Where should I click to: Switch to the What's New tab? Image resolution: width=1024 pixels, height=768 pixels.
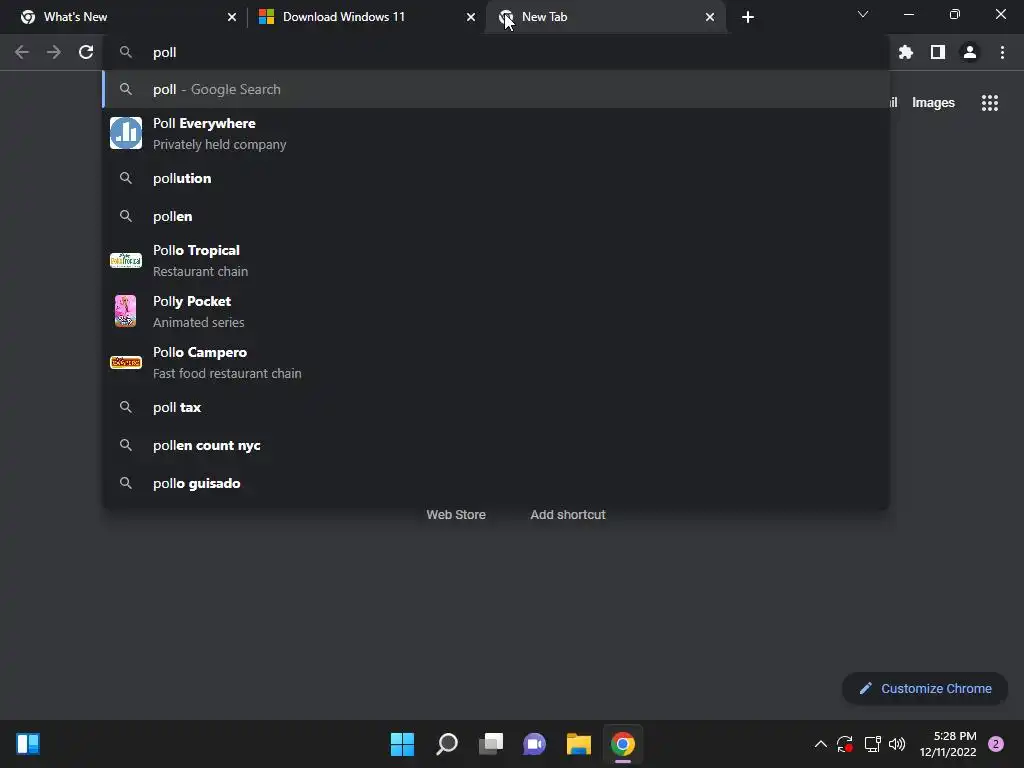point(128,17)
